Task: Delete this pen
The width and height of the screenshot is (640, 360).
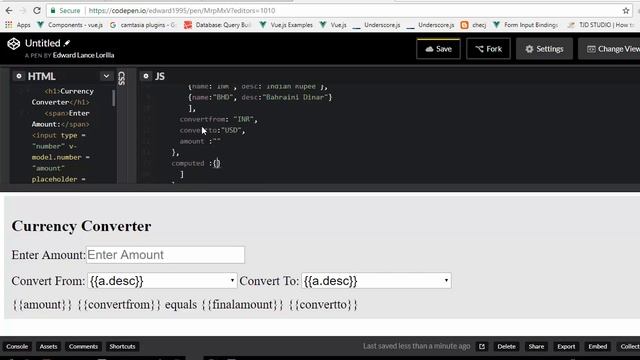Action: (506, 347)
